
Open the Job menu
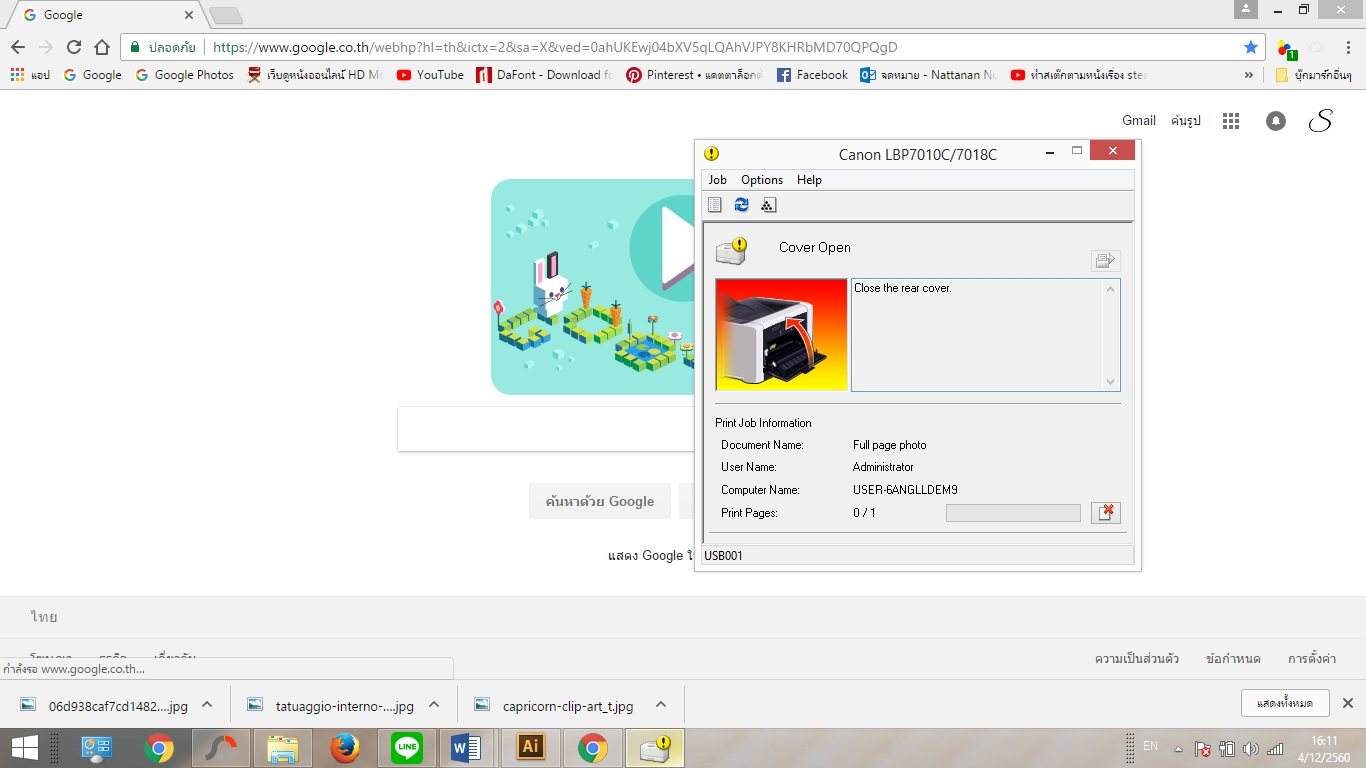pyautogui.click(x=718, y=180)
